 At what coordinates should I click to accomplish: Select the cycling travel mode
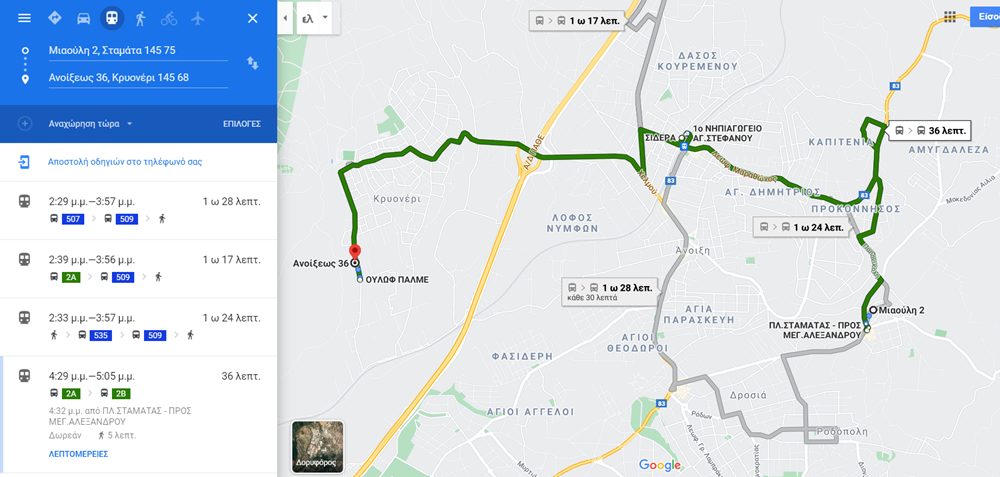click(x=169, y=18)
